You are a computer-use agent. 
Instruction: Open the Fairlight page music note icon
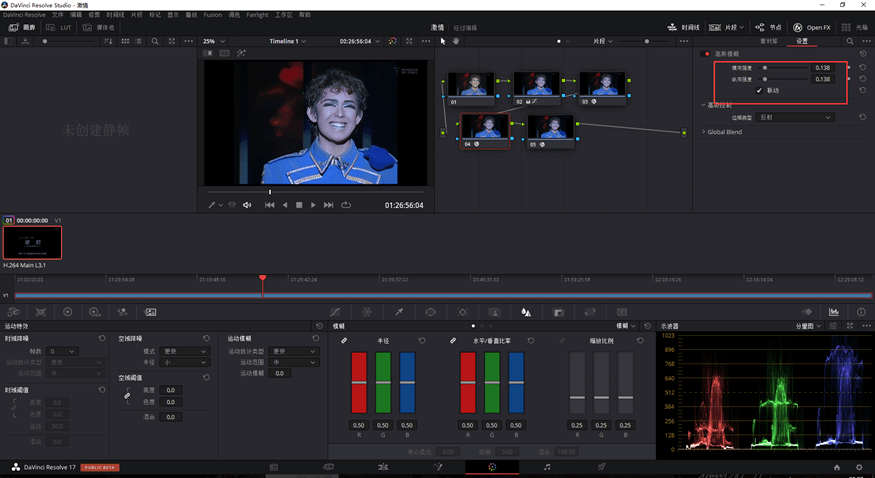coord(547,467)
